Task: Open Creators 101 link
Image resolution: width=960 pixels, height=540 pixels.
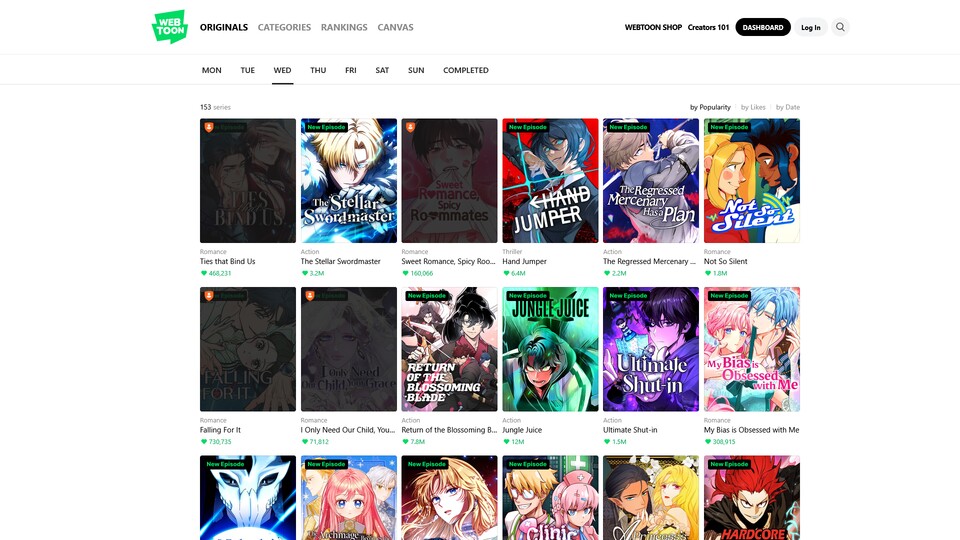Action: click(x=708, y=27)
